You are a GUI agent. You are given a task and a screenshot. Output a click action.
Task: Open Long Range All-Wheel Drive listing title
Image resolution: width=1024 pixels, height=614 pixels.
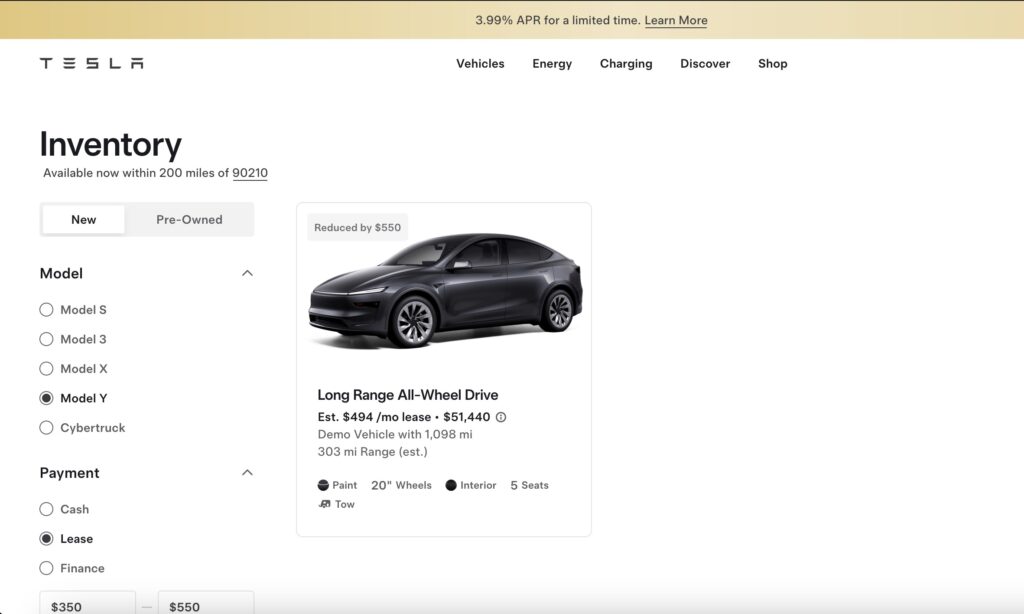(408, 395)
